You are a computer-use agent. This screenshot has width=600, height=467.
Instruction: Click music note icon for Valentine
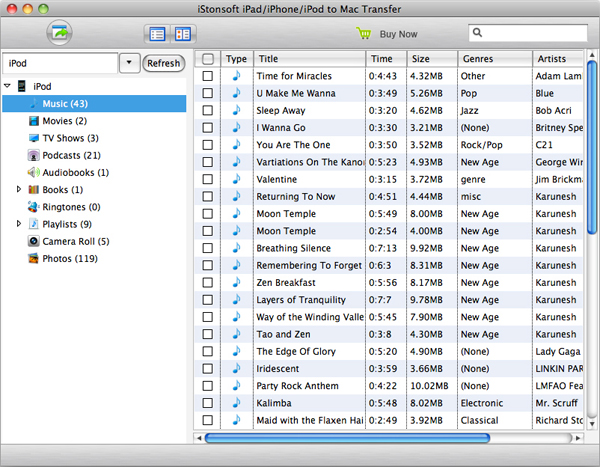[x=236, y=179]
